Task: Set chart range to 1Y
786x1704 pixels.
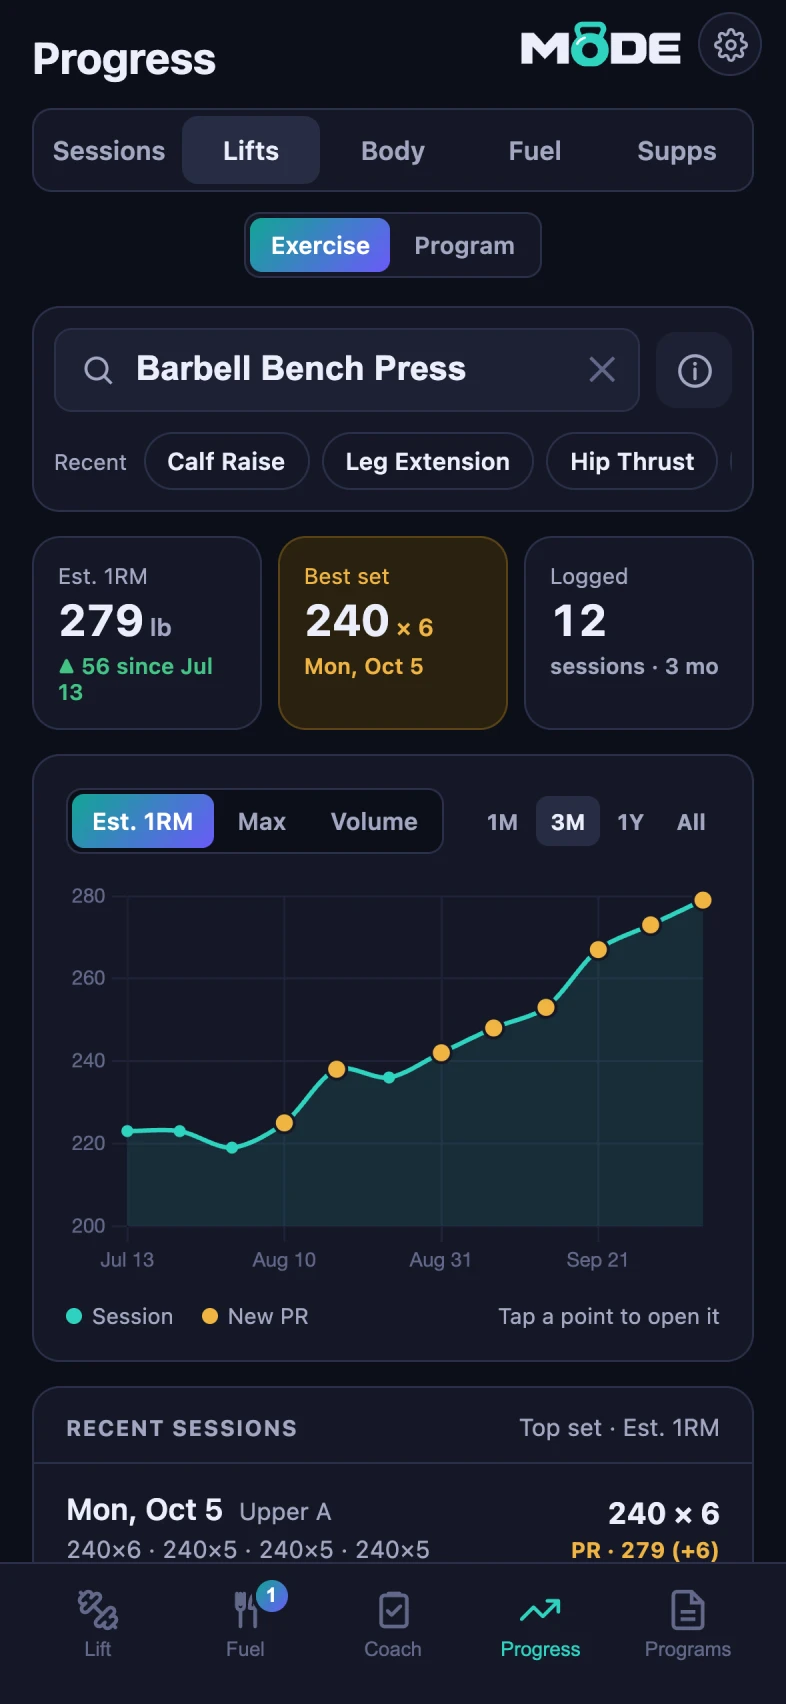Action: (630, 822)
